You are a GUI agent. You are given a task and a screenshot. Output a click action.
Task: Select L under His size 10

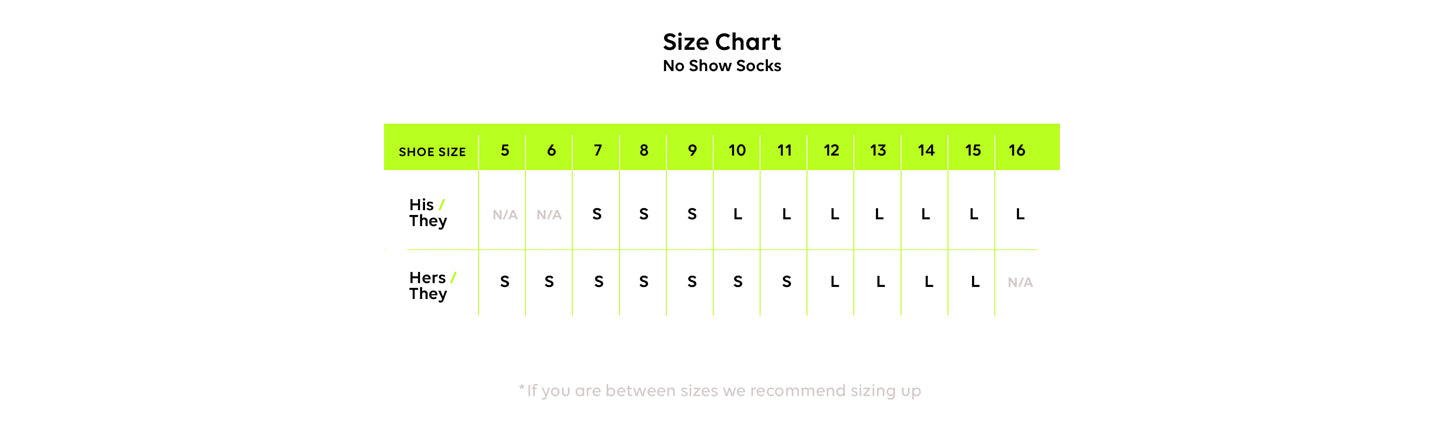(738, 214)
